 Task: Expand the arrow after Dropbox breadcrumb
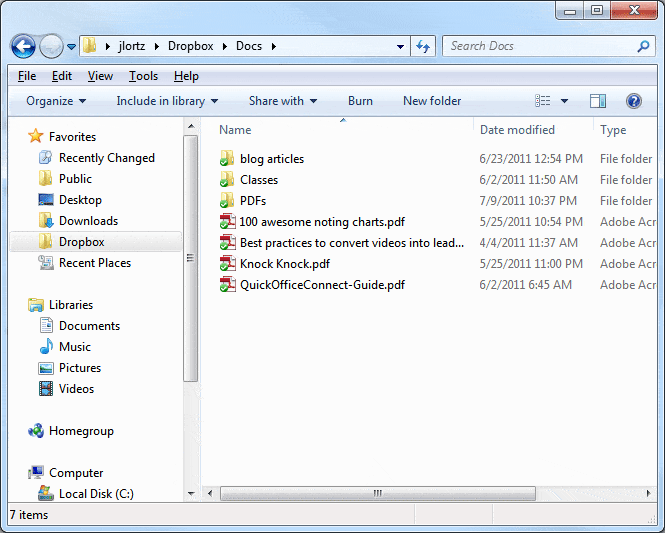click(x=225, y=46)
